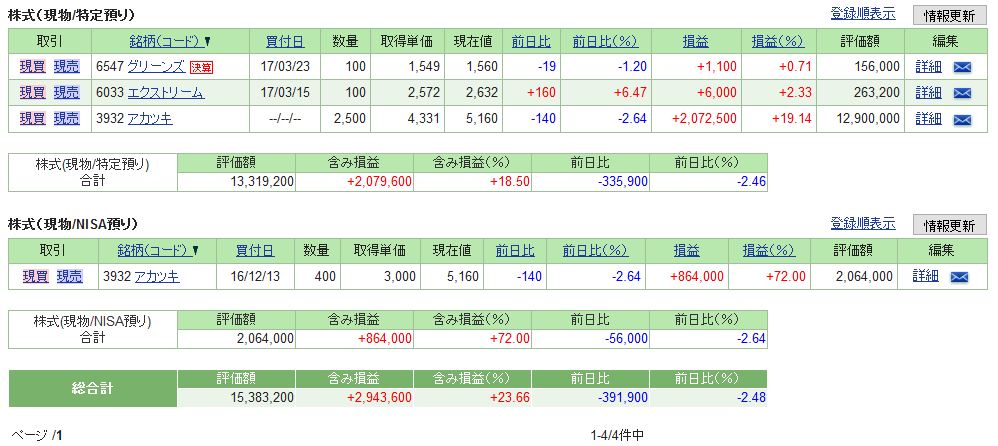This screenshot has height=446, width=998.
Task: Sort 特定預り table by 買付日
Action: pos(285,42)
